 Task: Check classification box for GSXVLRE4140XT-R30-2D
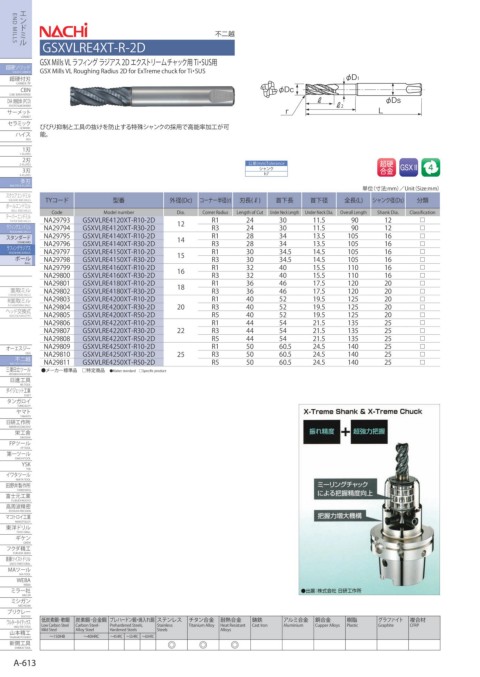click(422, 244)
